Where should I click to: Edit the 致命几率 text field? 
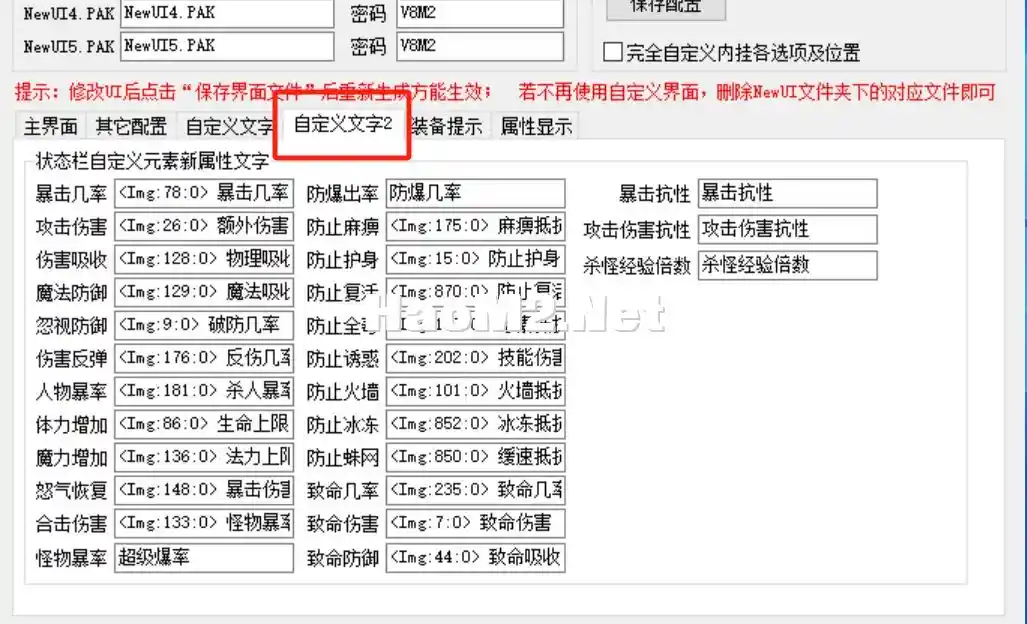tap(476, 490)
